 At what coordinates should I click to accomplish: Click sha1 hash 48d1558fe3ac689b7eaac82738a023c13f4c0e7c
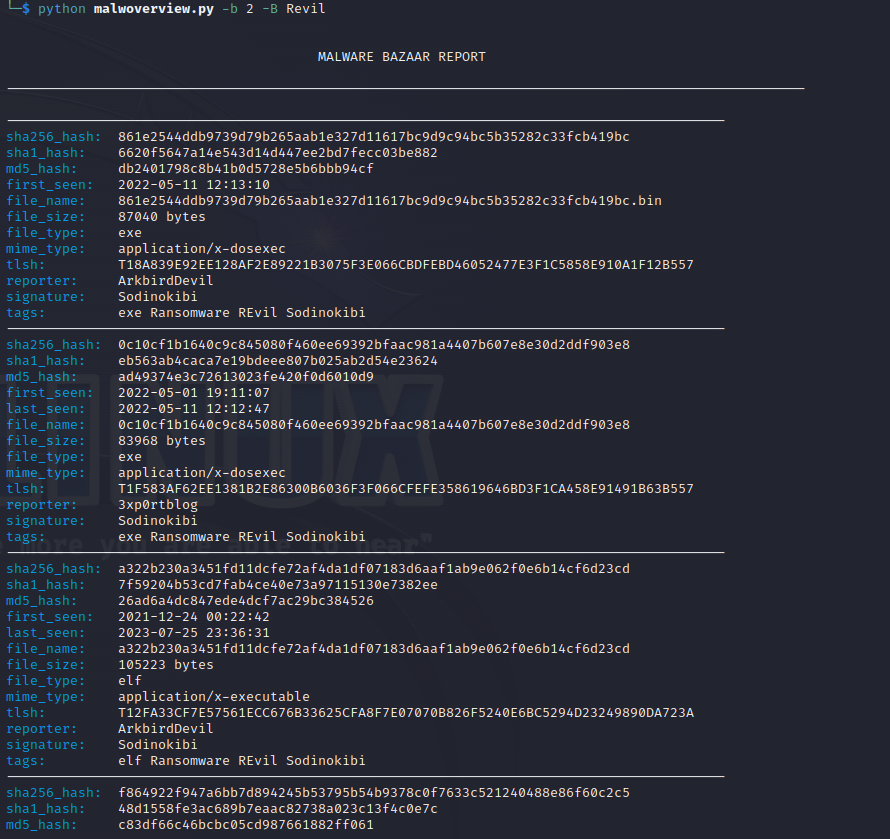pos(278,808)
